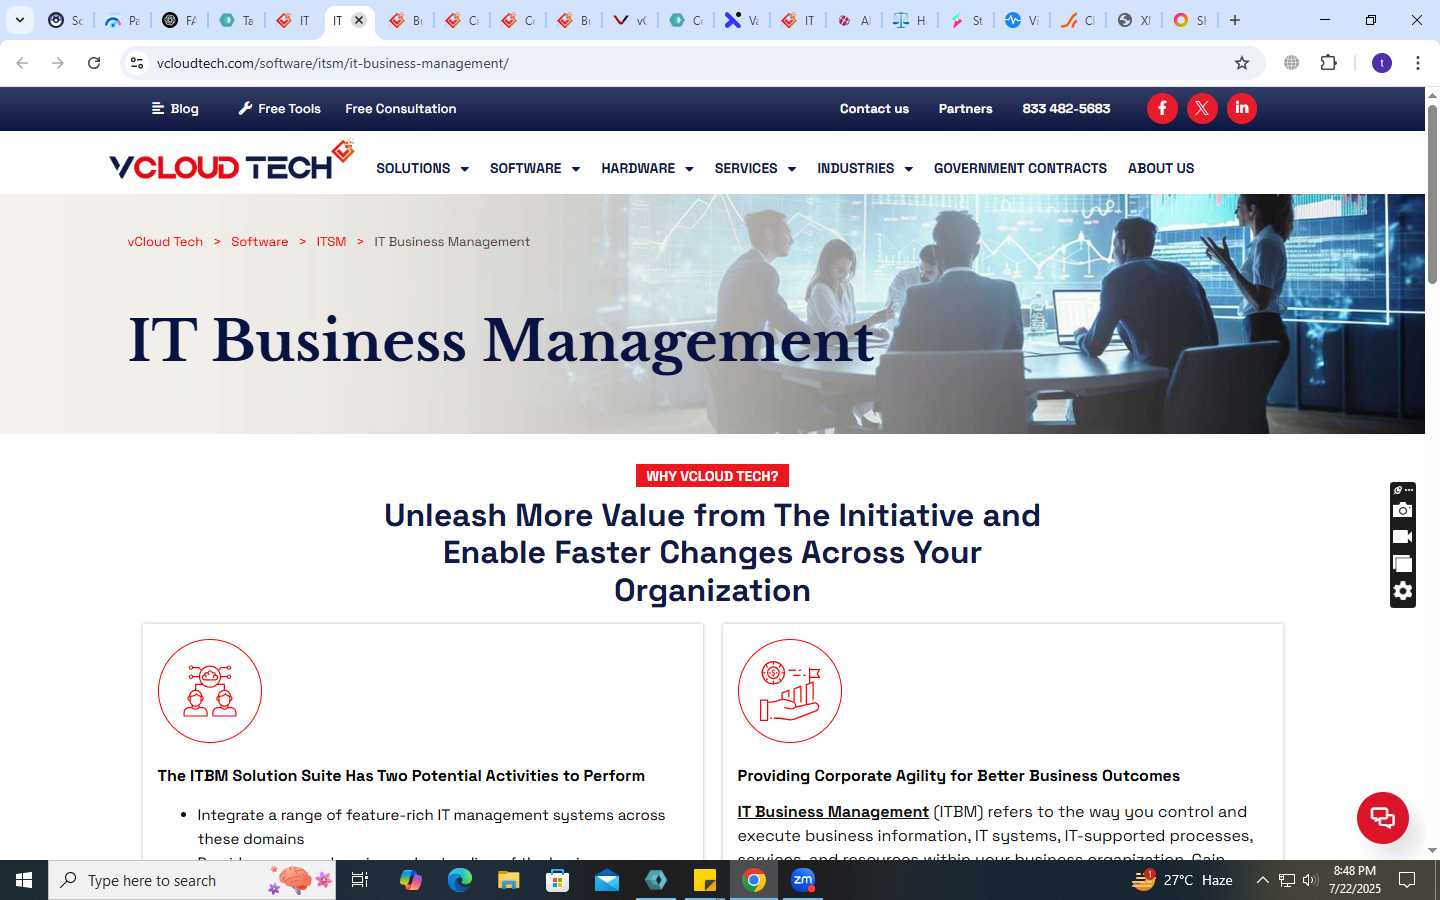Switch to the first Sc browser tab

click(66, 20)
